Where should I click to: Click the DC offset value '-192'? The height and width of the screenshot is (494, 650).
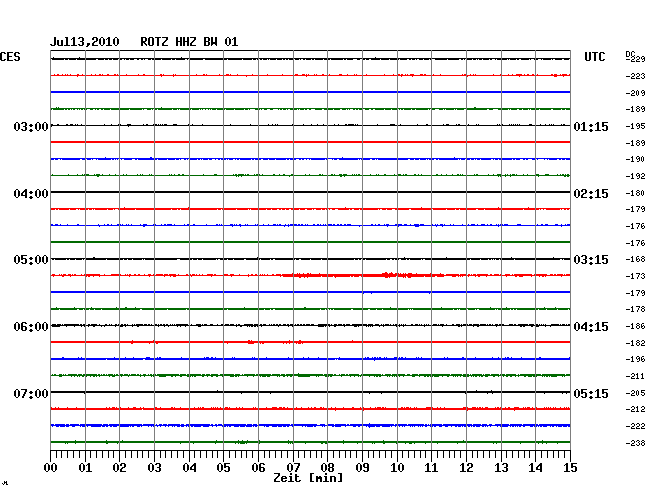[x=635, y=176]
